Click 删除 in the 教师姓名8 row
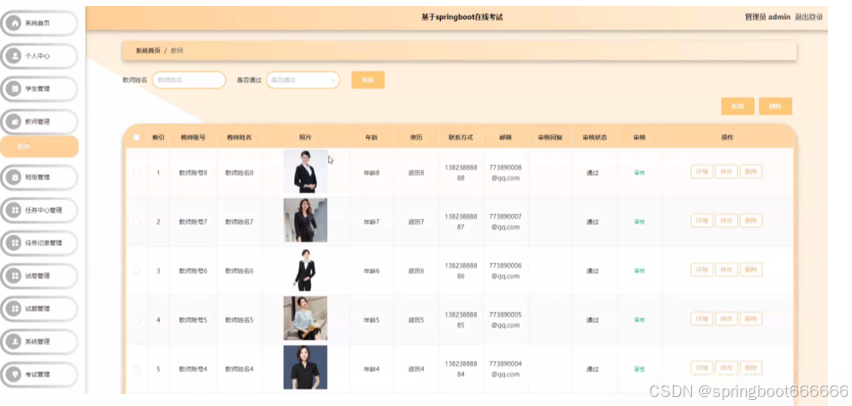Viewport: 852px width, 406px height. tap(751, 172)
